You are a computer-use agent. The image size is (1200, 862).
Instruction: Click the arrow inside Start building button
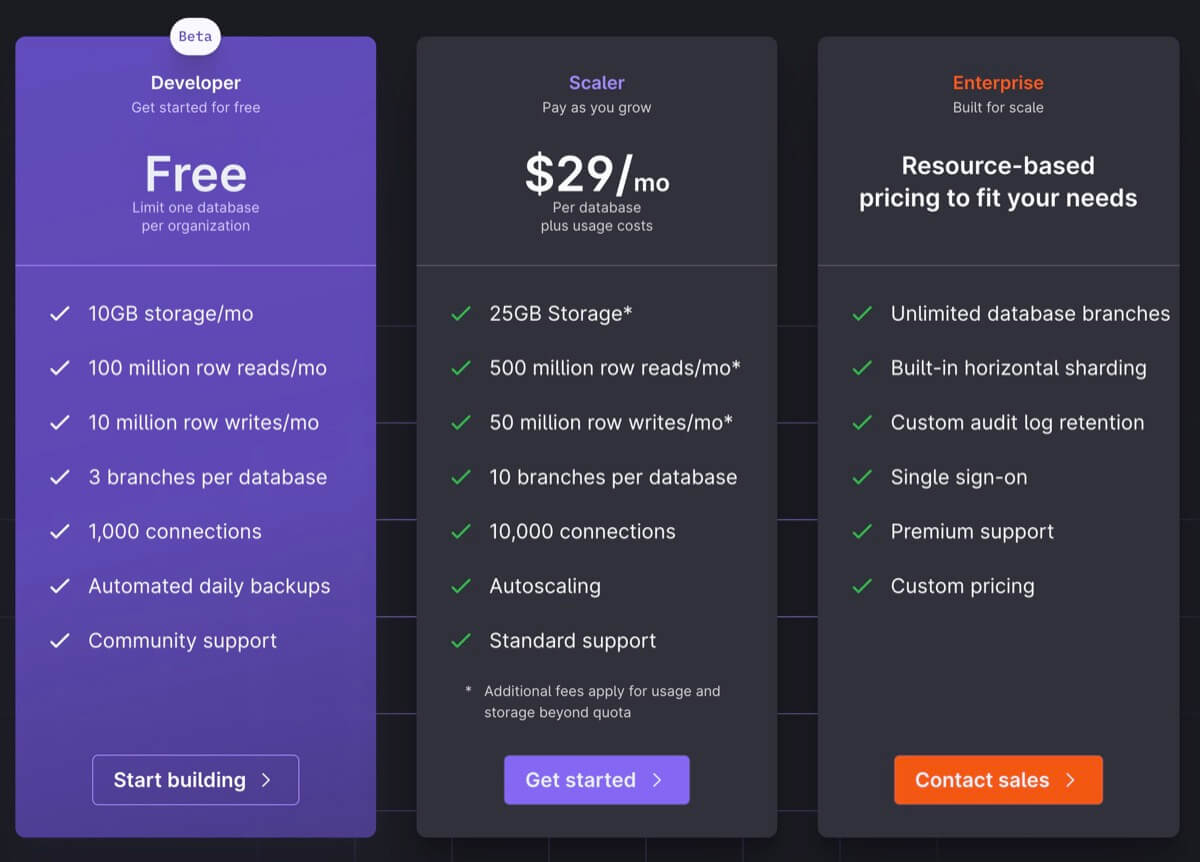(x=266, y=780)
